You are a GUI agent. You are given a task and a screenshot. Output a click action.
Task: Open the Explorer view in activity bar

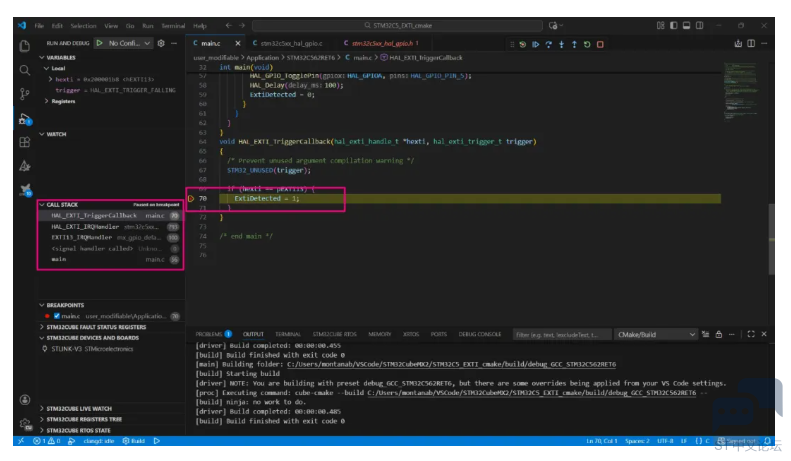tap(24, 46)
